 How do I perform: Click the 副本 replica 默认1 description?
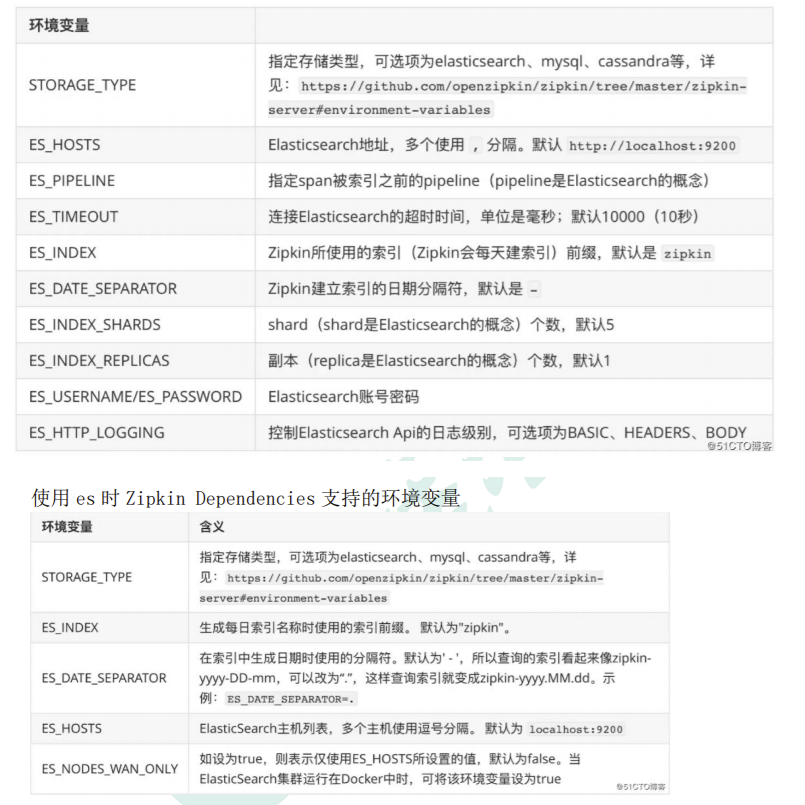(x=439, y=360)
